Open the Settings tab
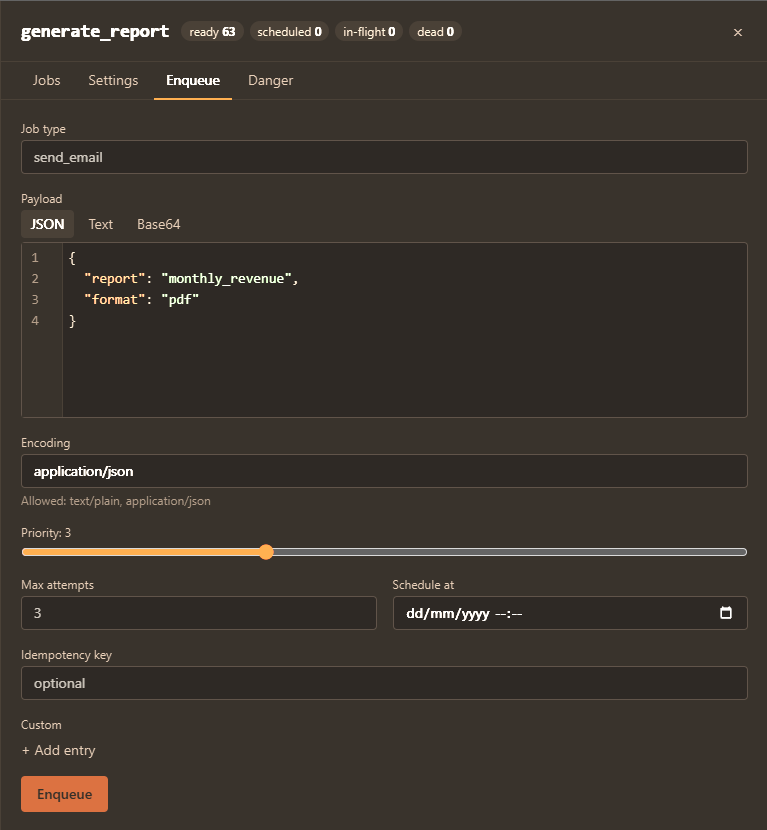Viewport: 767px width, 830px height. 113,80
